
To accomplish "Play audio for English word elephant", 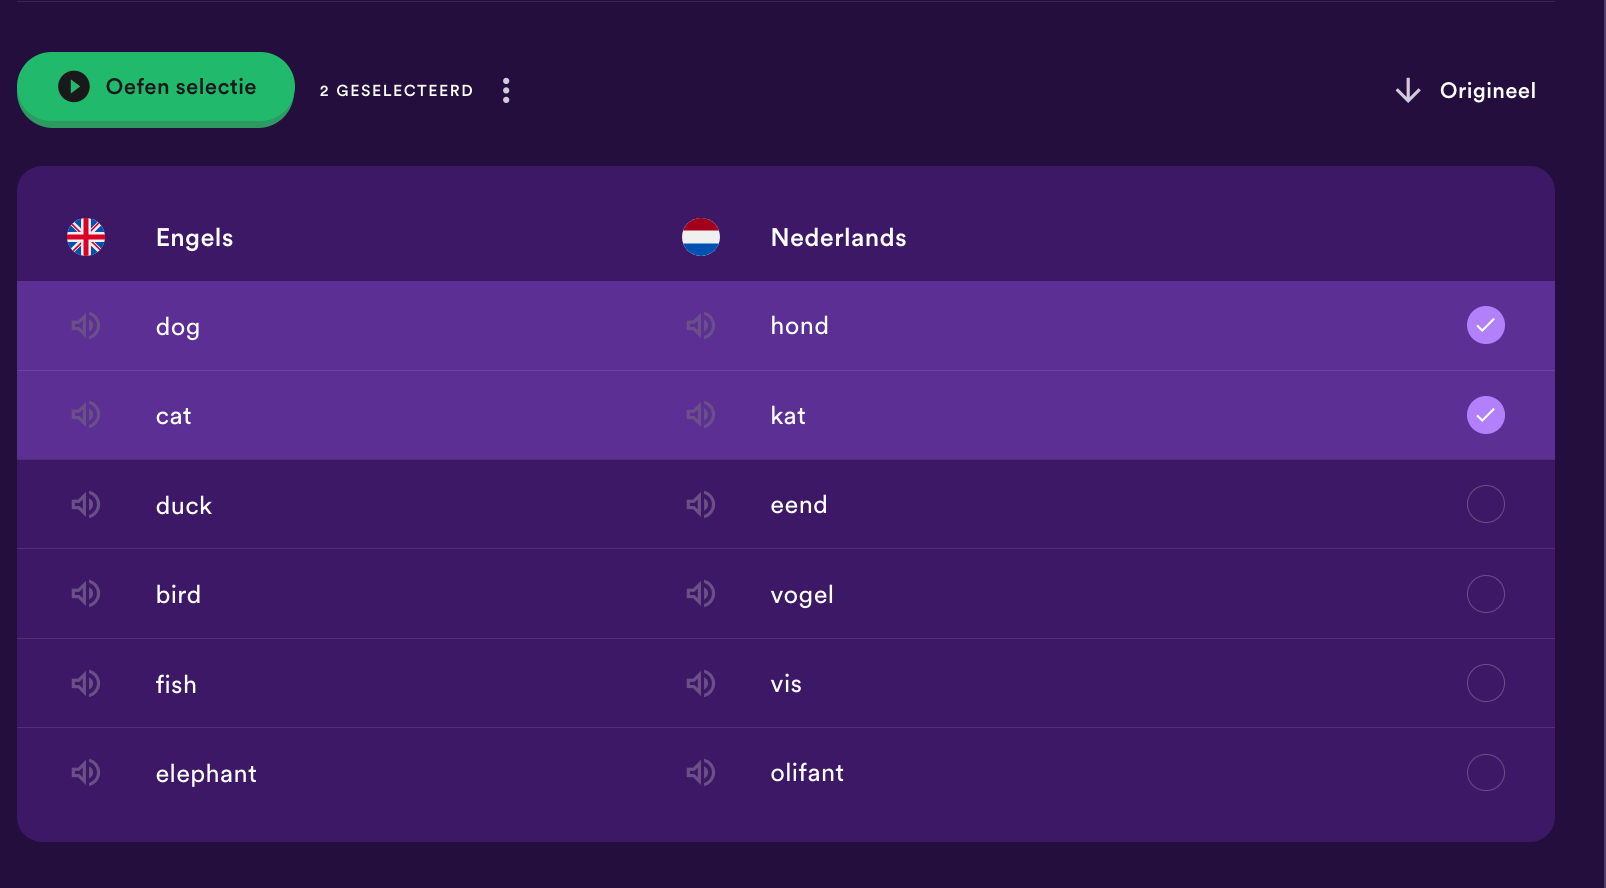I will [86, 772].
